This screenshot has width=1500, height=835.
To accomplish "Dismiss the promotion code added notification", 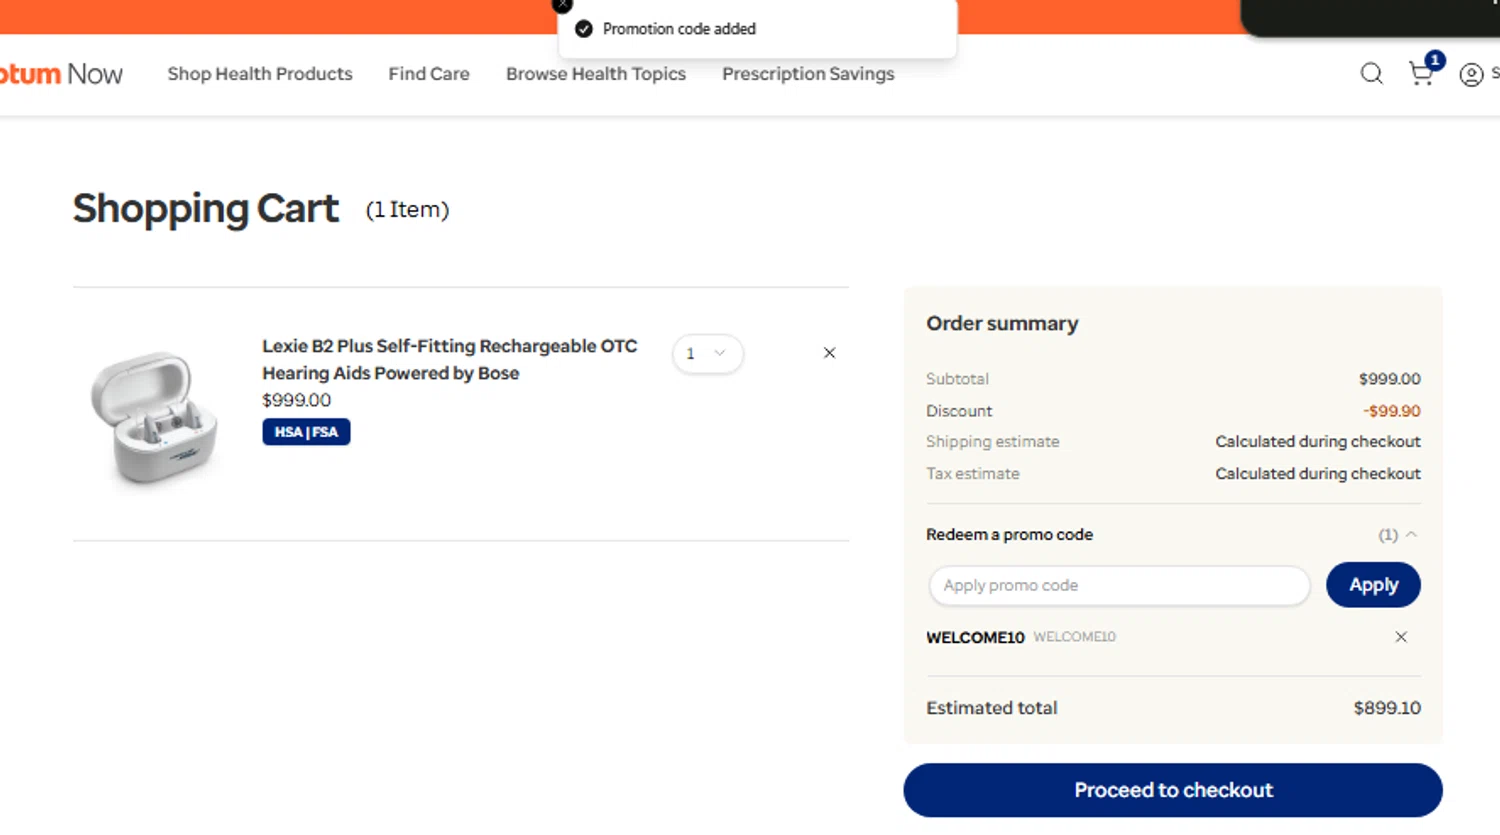I will coord(563,5).
